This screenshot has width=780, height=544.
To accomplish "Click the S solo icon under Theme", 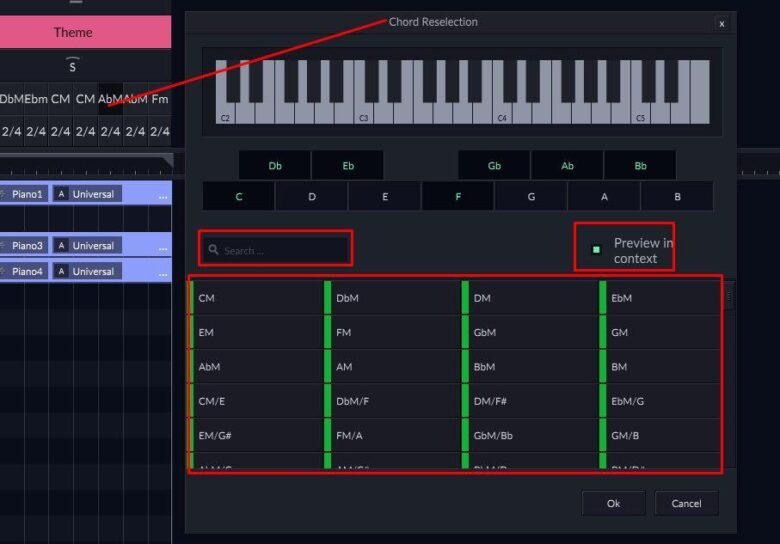I will tap(72, 66).
